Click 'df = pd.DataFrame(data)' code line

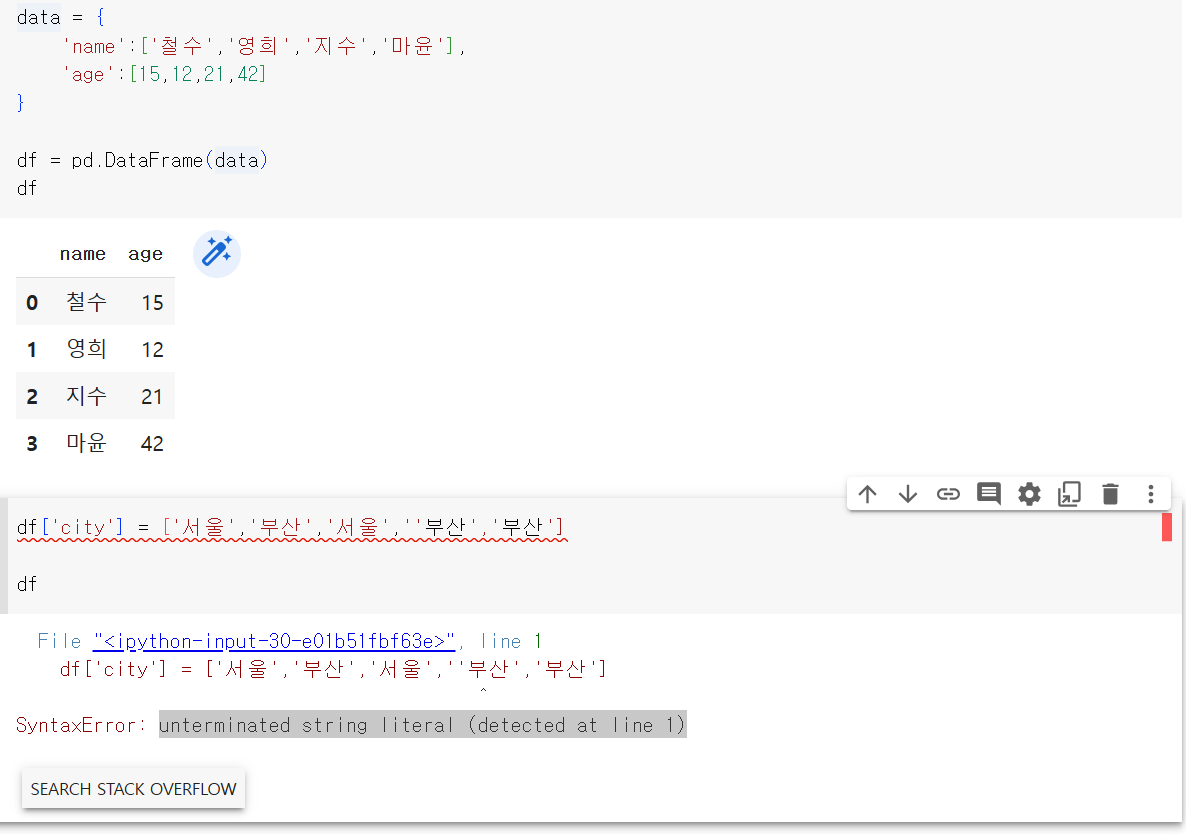(142, 160)
